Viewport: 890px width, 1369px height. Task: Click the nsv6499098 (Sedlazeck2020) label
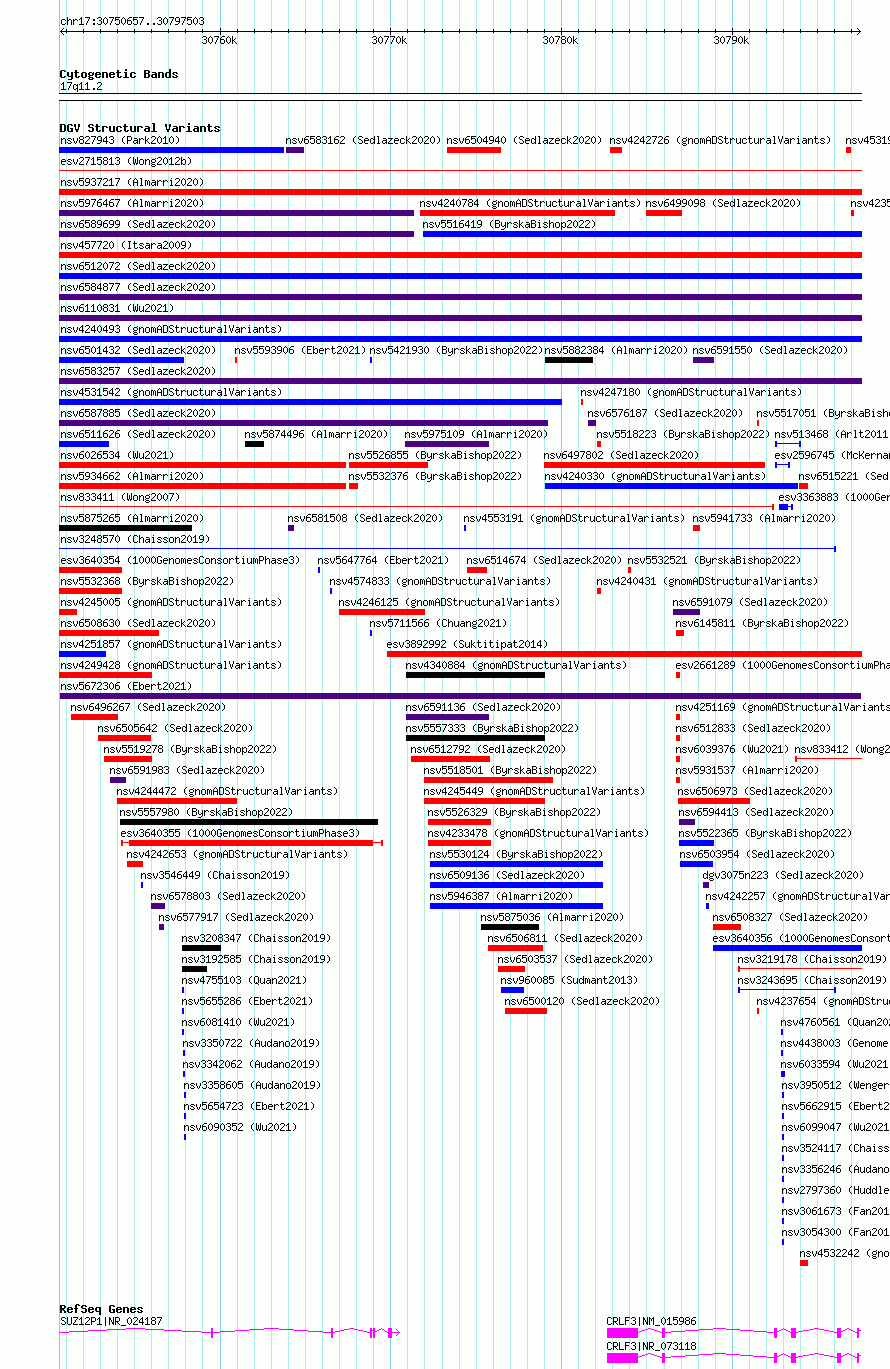point(723,203)
